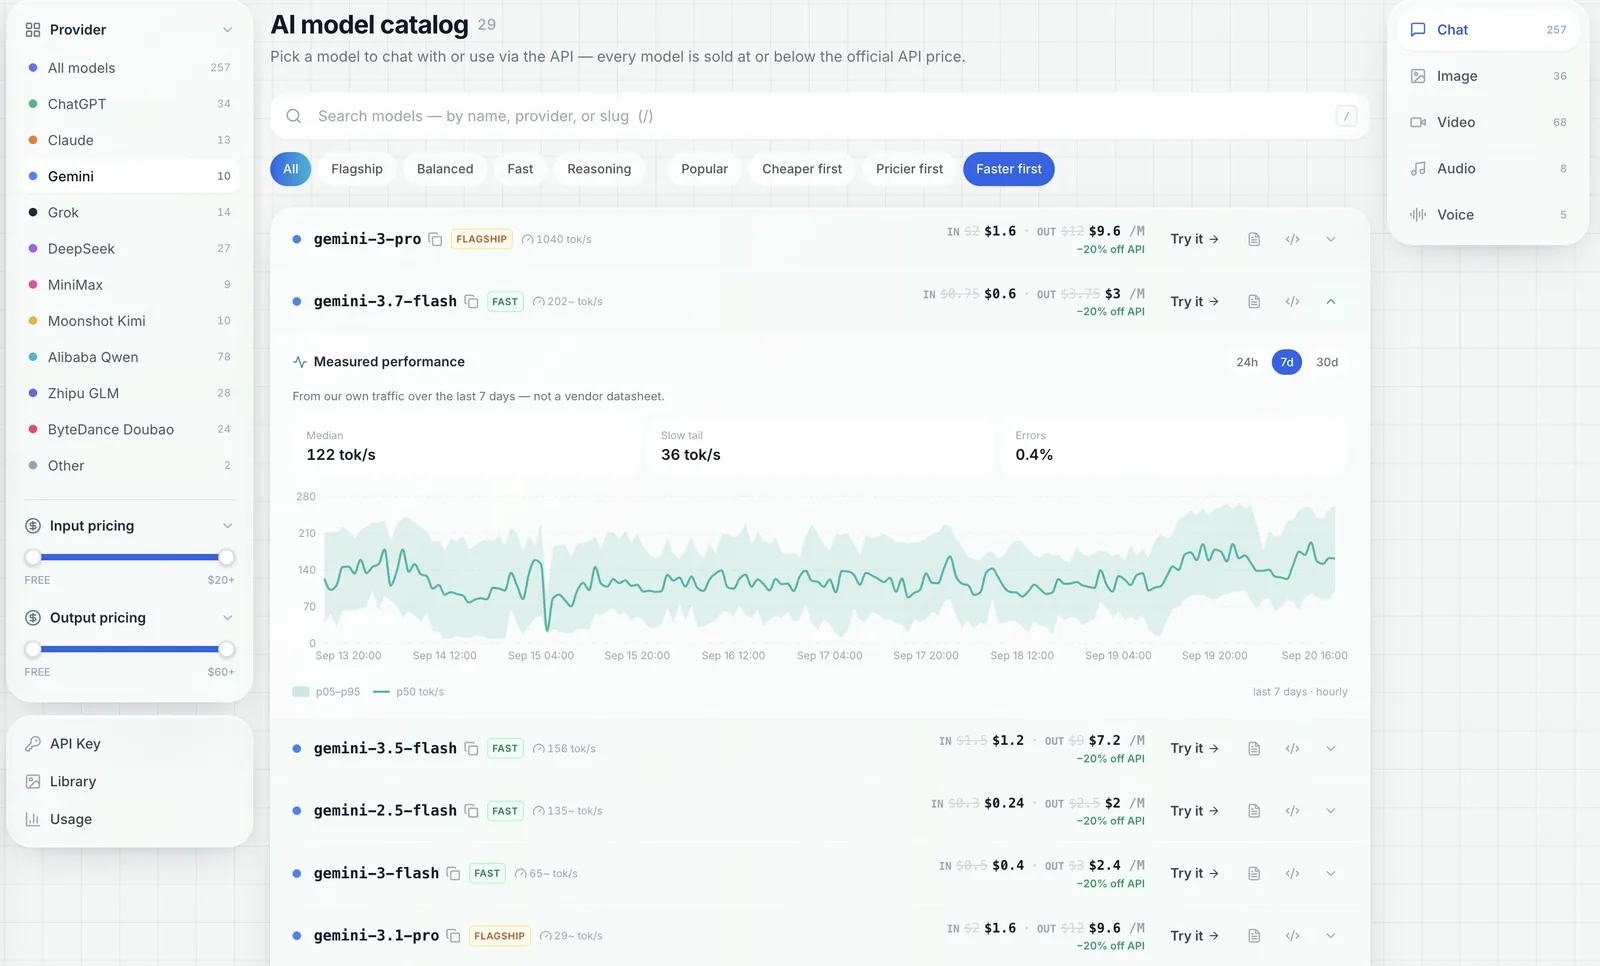
Task: Focus the model search field
Action: pos(820,116)
